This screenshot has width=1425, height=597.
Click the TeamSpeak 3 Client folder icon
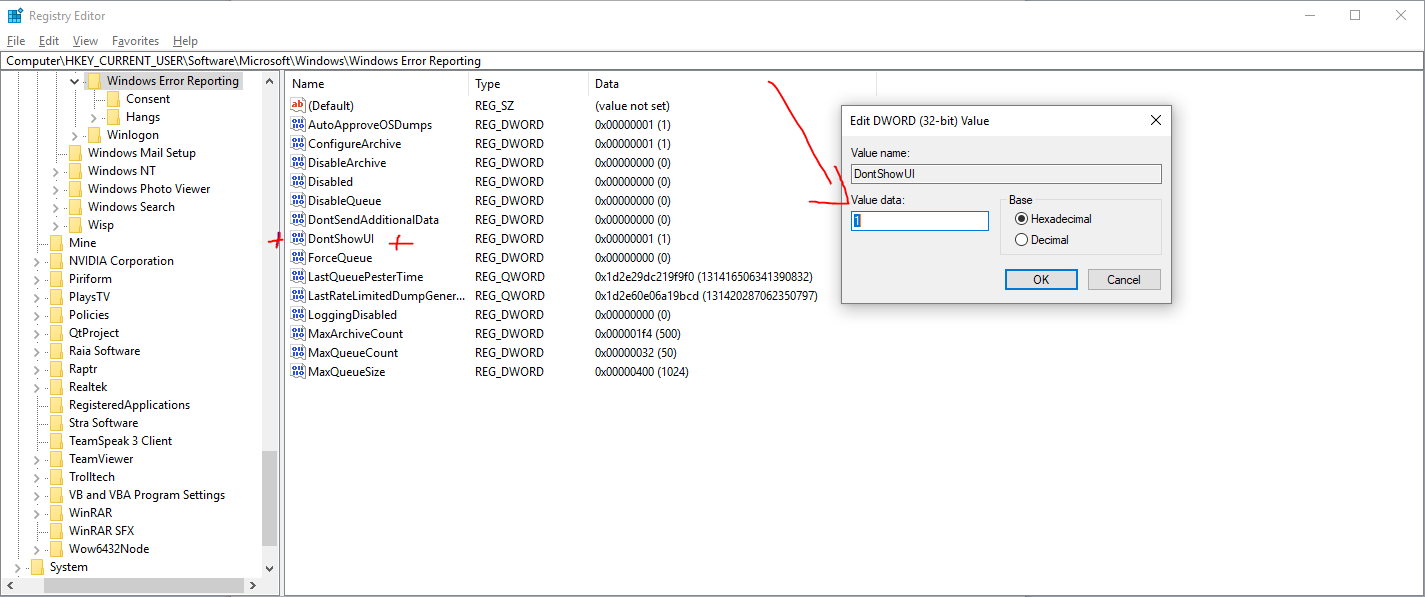[56, 441]
